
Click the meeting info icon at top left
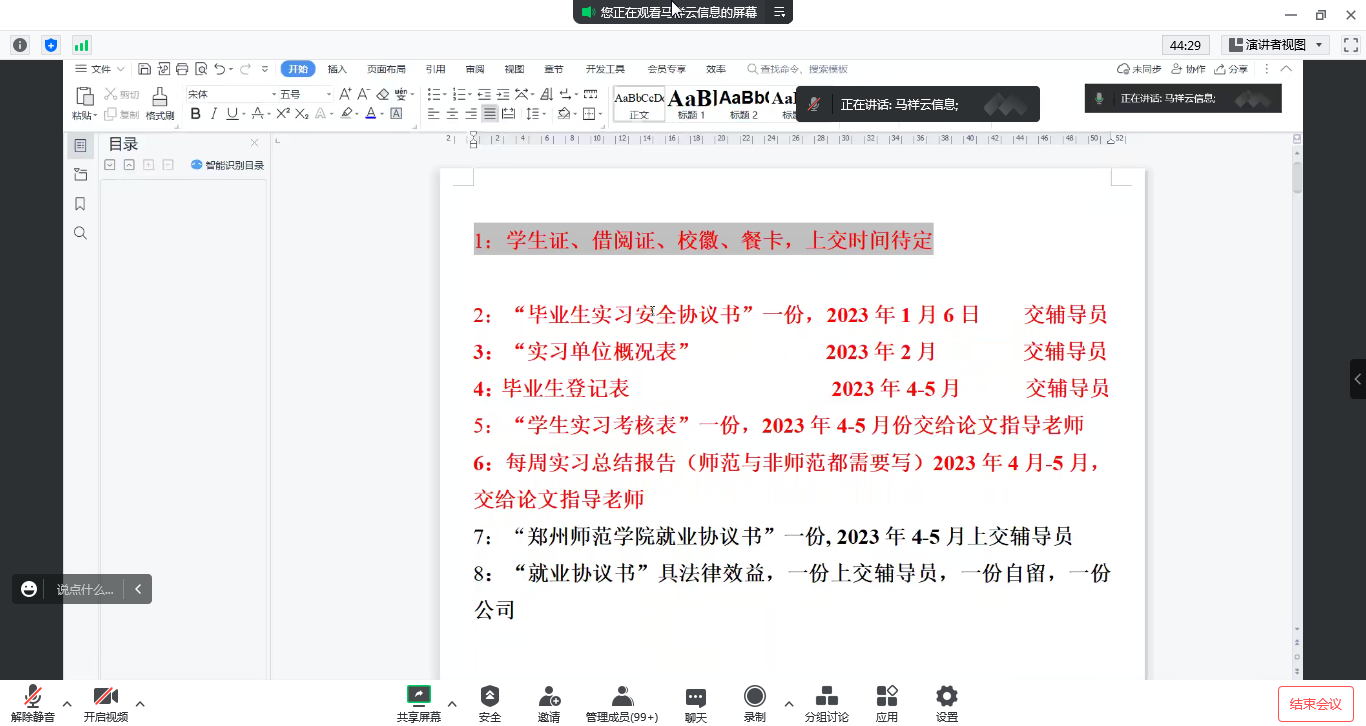tap(20, 45)
